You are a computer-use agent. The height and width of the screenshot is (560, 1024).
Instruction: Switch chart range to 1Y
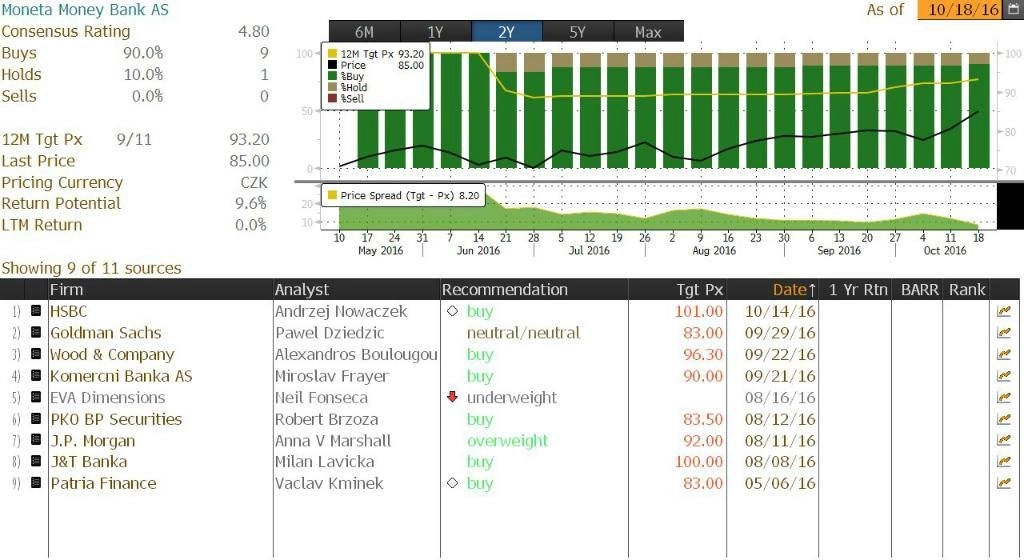[435, 31]
